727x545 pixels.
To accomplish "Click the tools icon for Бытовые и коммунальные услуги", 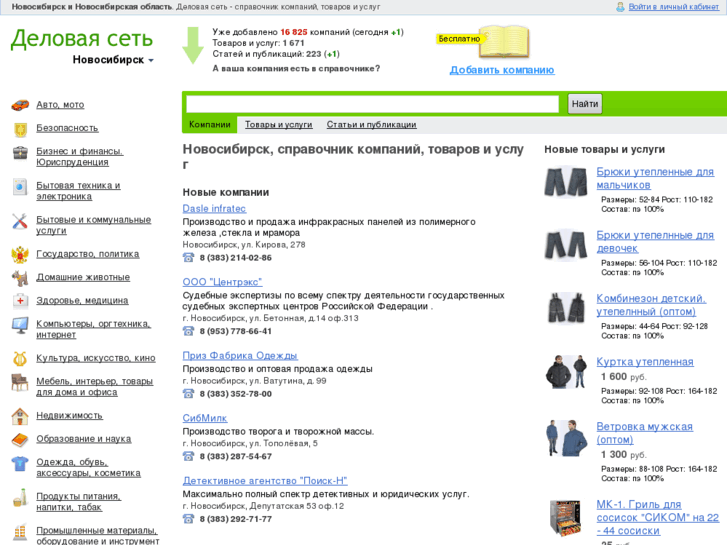I will click(x=20, y=221).
